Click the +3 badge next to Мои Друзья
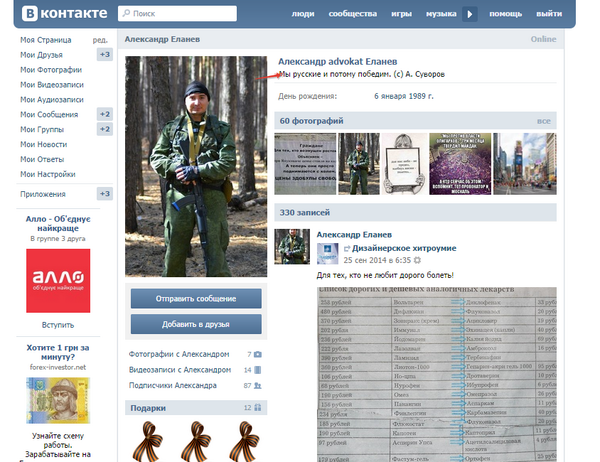600x462 pixels. (104, 54)
